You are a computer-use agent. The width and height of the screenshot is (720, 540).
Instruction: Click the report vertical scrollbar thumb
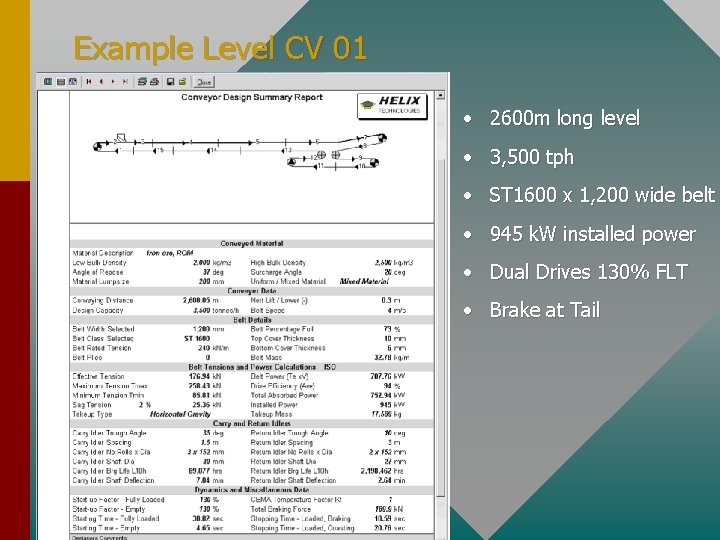tap(440, 327)
